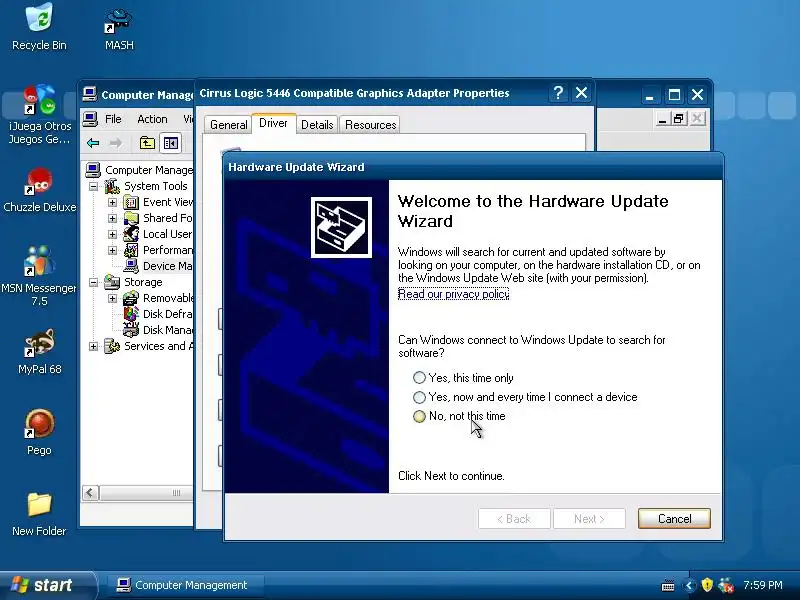Viewport: 800px width, 600px height.
Task: Click the security shield tray icon
Action: 707,585
